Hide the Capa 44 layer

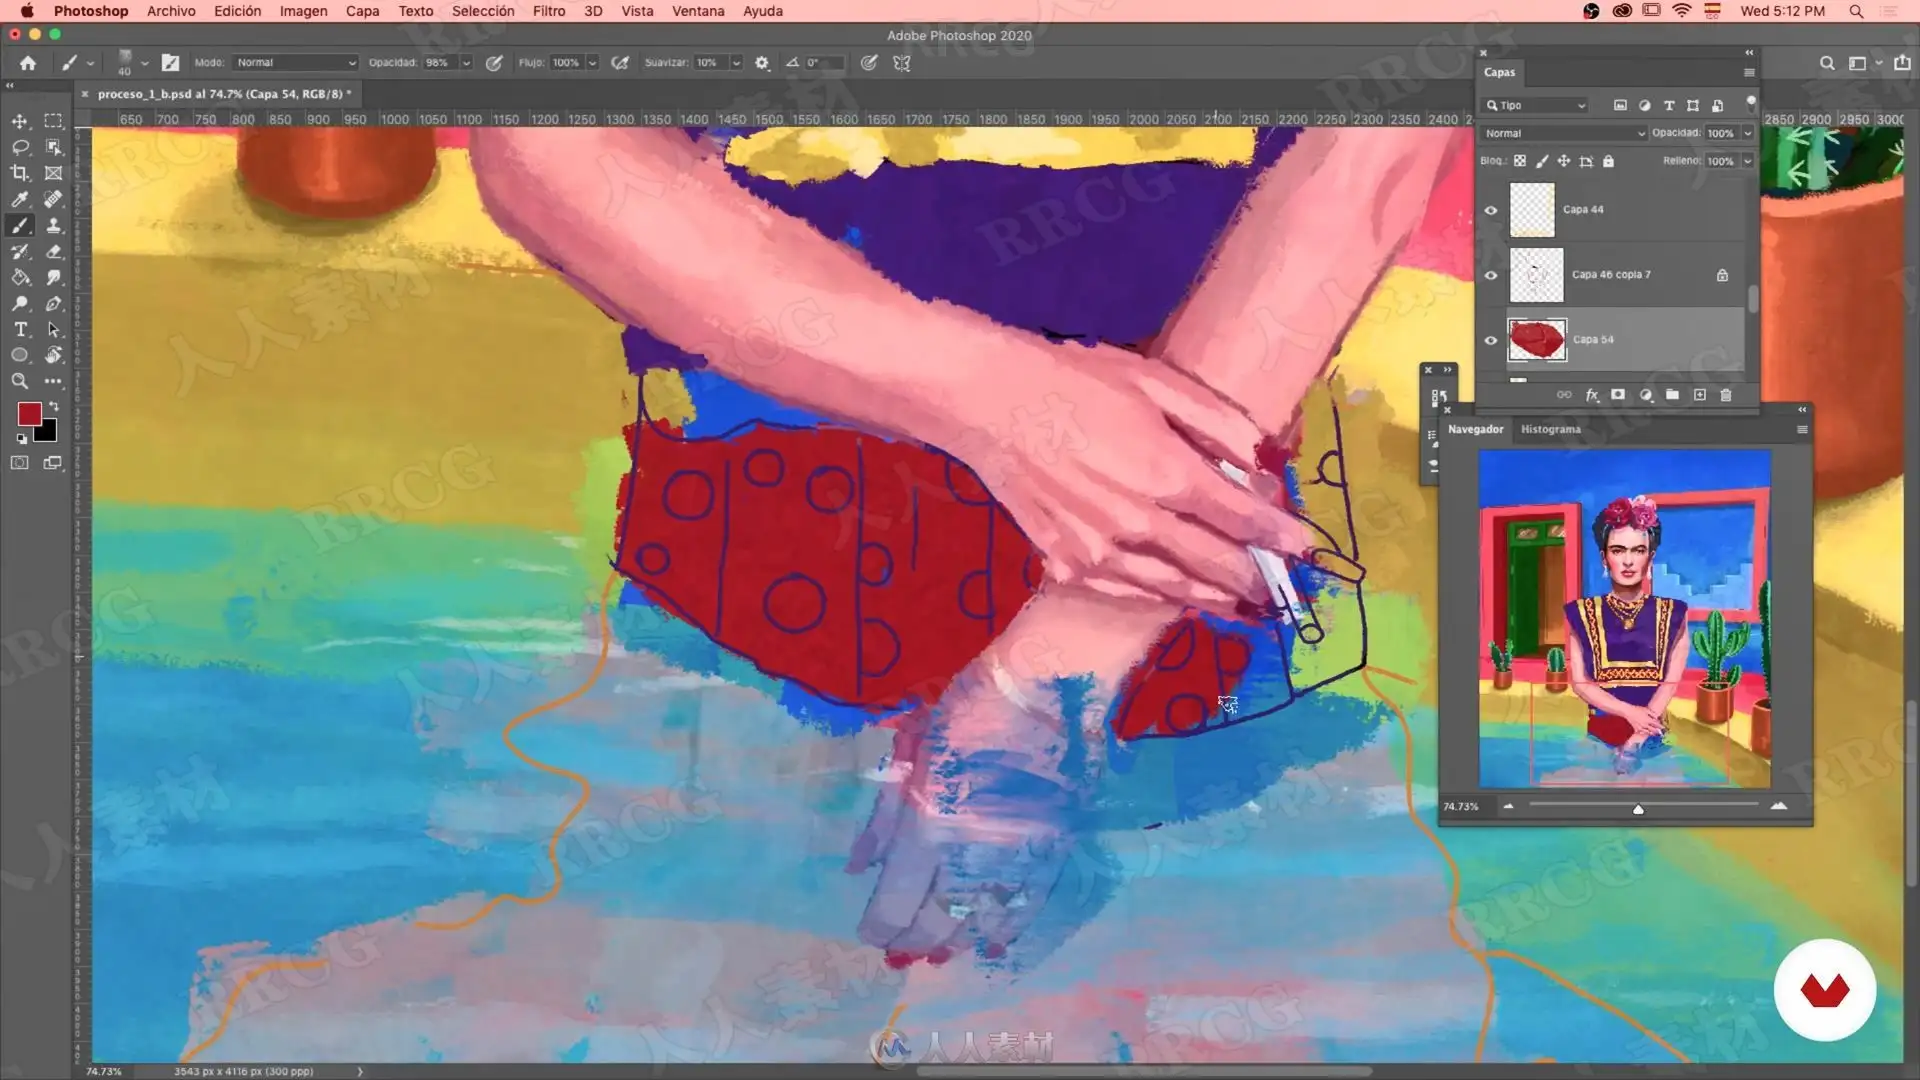(1491, 210)
